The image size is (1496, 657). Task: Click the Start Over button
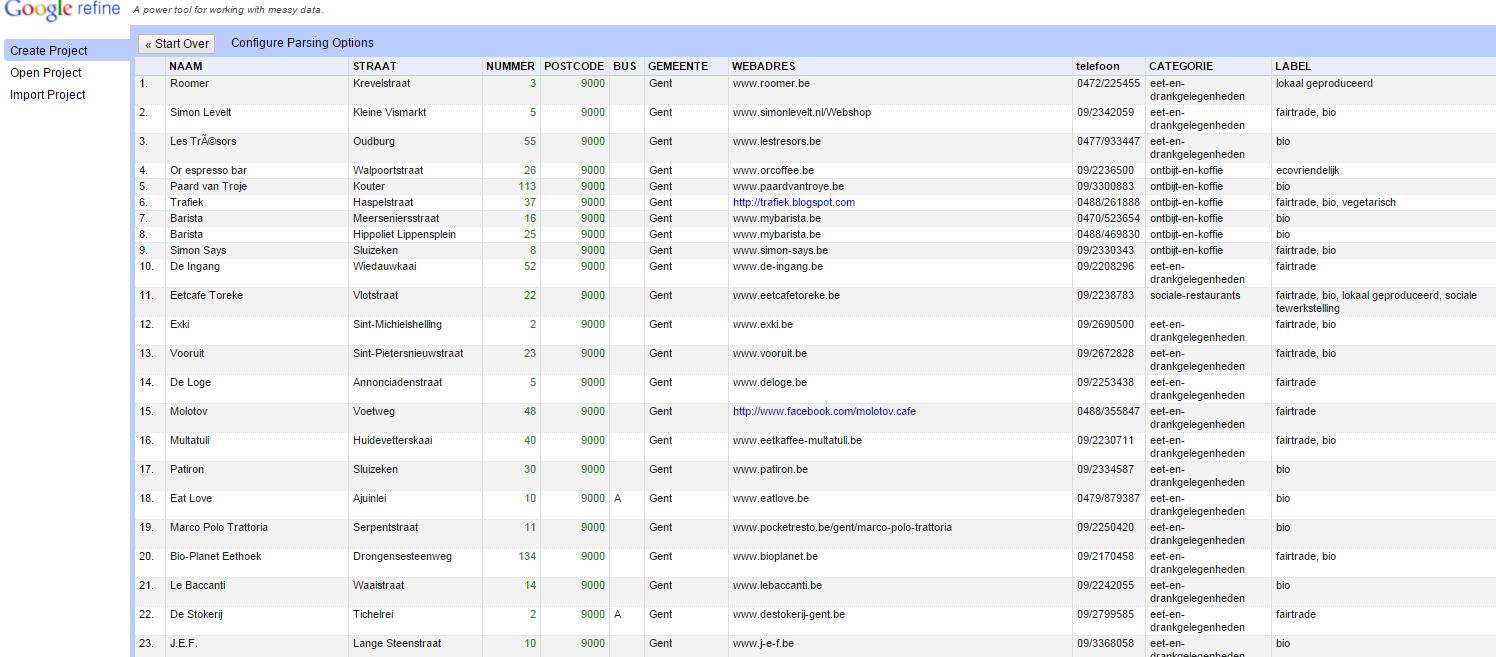tap(176, 44)
